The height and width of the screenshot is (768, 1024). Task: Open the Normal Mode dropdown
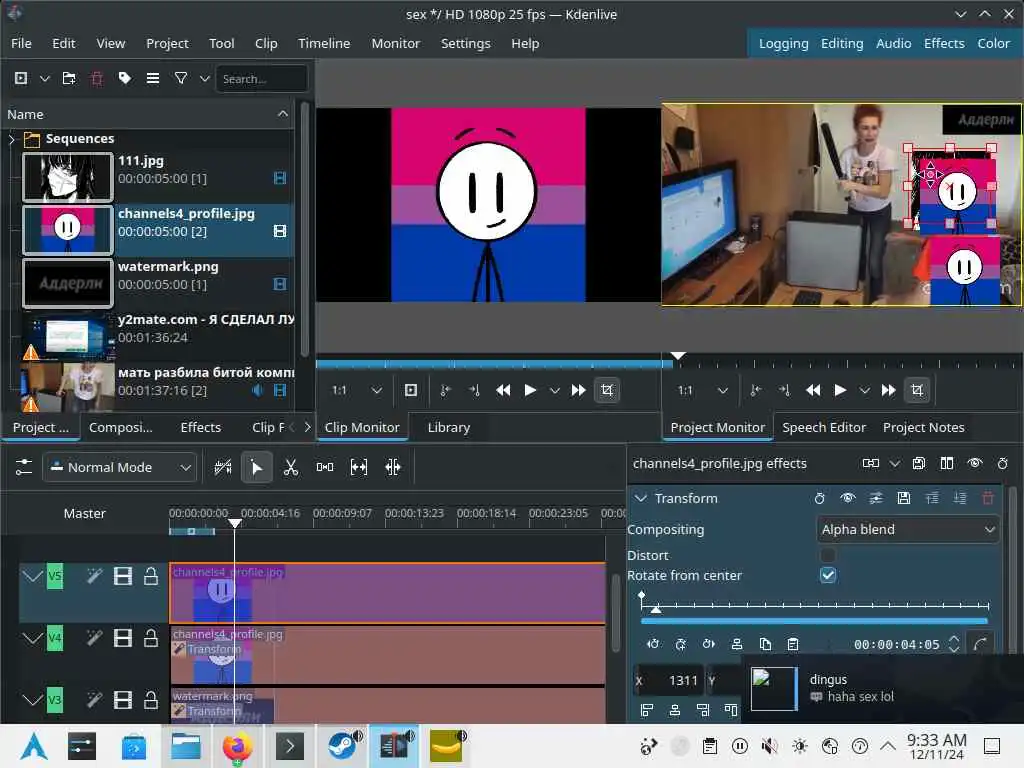119,467
